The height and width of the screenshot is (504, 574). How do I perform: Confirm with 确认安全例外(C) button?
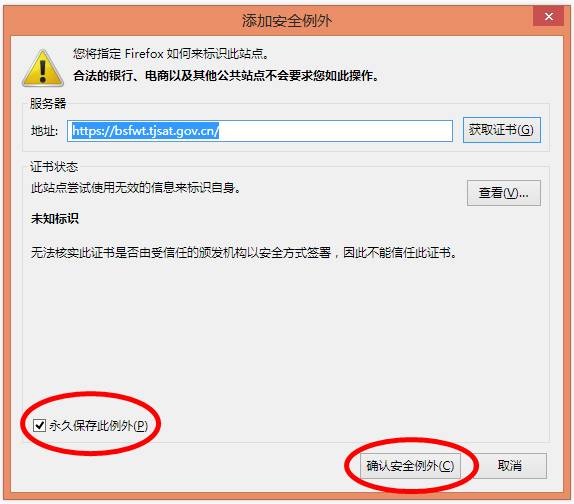click(410, 466)
